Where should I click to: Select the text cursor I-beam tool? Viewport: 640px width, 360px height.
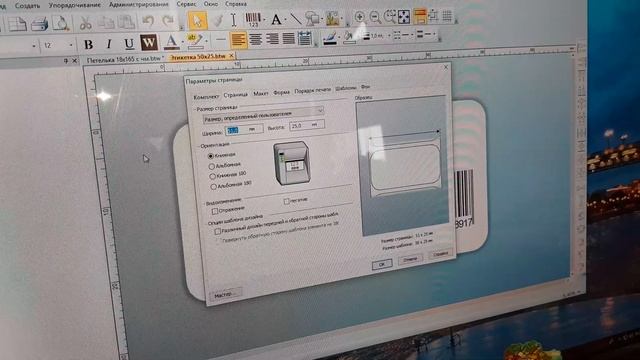point(233,20)
